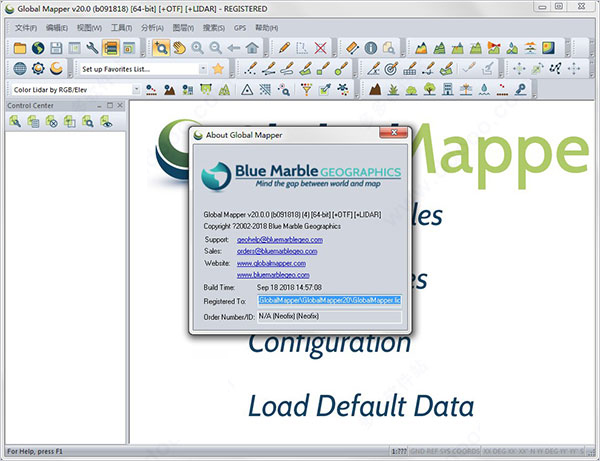The image size is (600, 461).
Task: Click the crescent moon Global Mapper icon
Action: point(56,69)
